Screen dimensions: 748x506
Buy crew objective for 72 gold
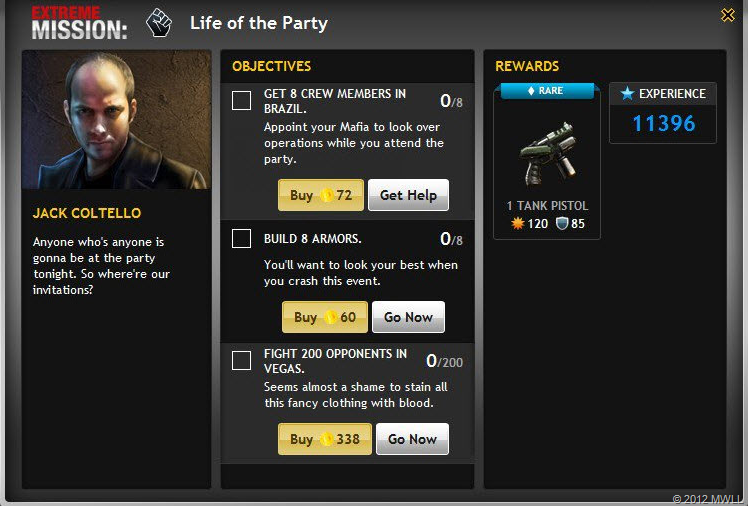coord(321,195)
